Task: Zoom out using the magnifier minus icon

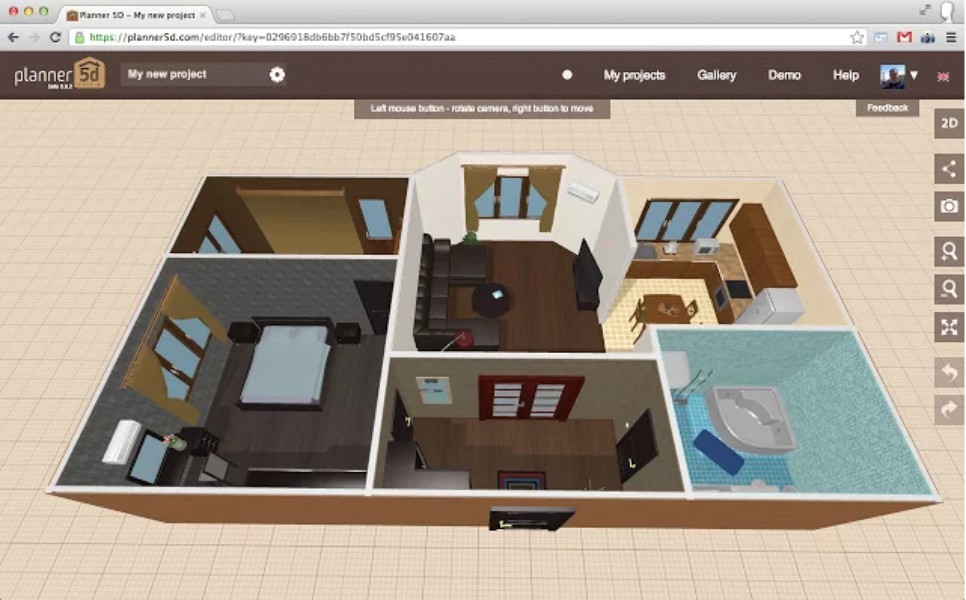Action: pyautogui.click(x=948, y=289)
